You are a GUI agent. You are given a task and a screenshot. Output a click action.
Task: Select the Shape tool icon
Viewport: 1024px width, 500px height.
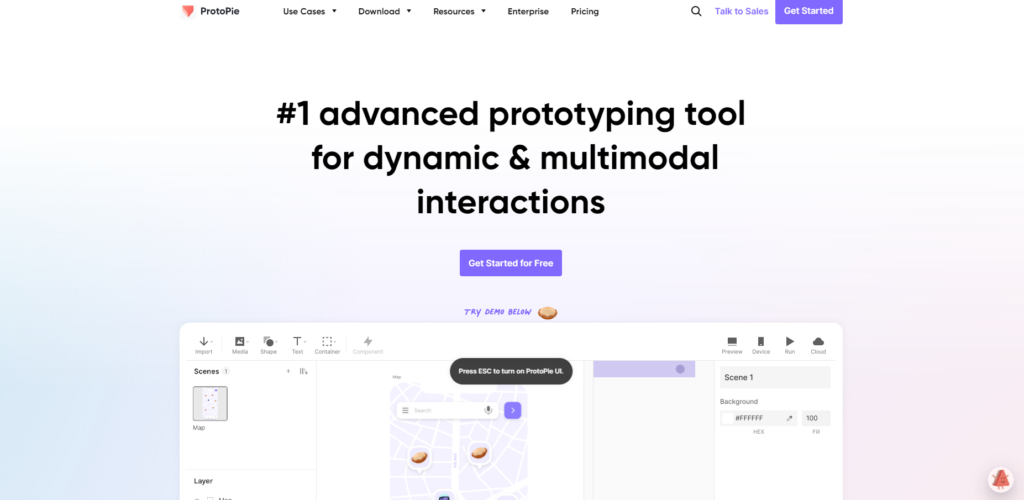268,343
